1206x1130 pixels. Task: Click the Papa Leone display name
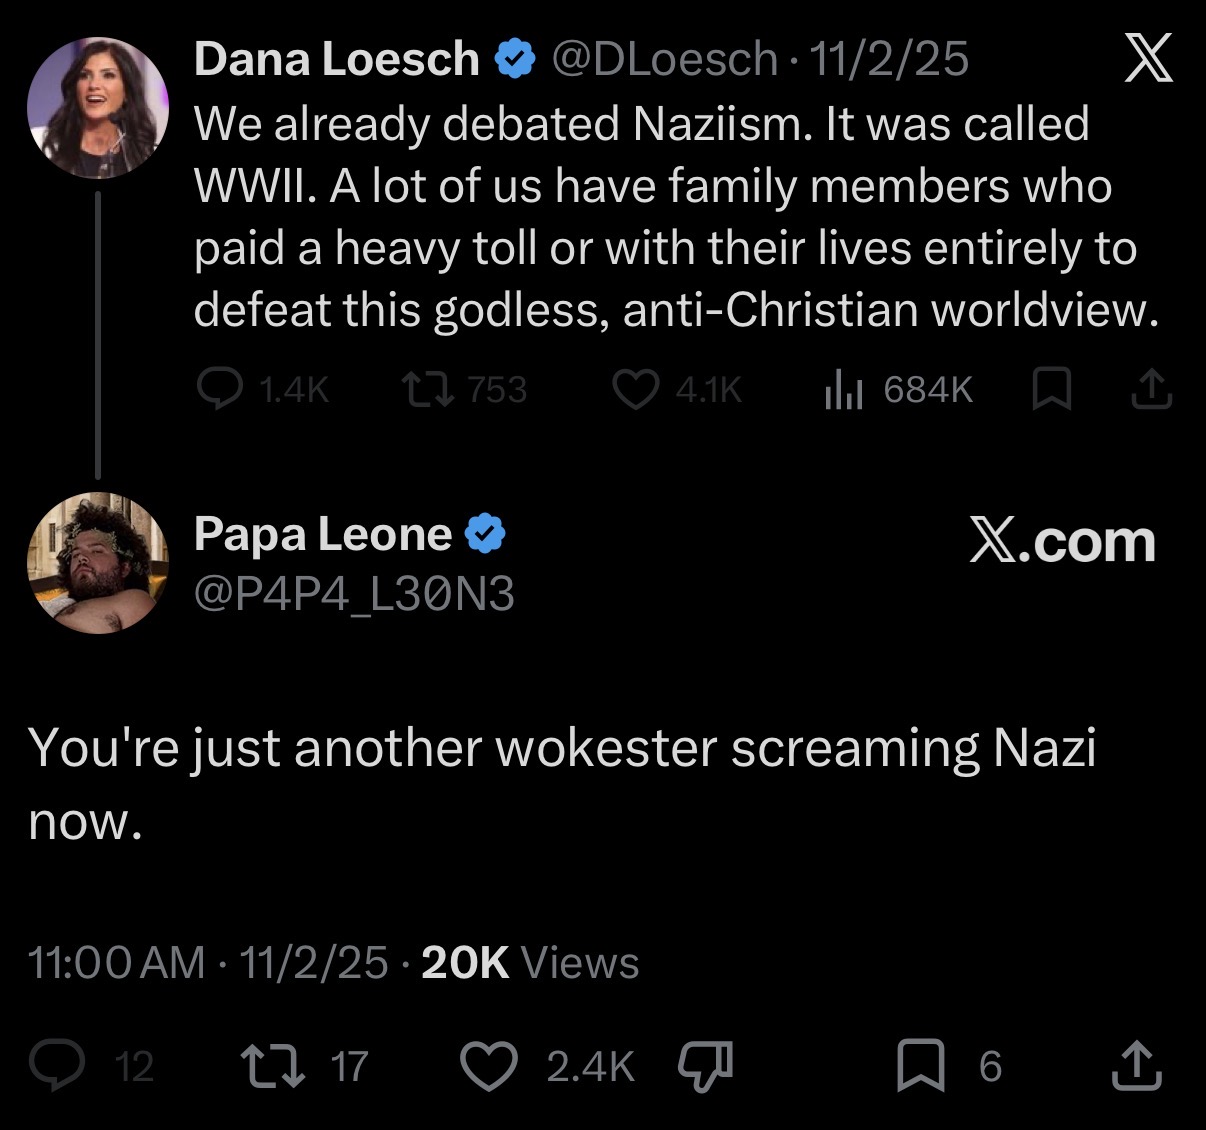click(x=322, y=534)
